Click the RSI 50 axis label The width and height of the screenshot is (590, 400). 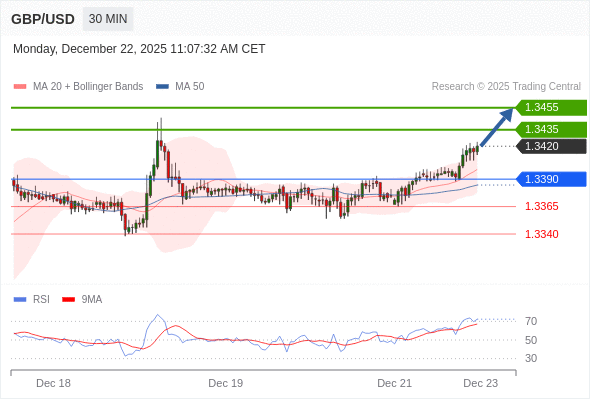point(531,340)
